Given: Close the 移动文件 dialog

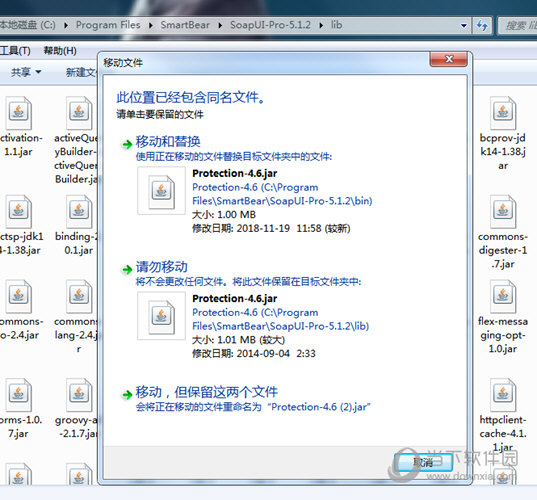Looking at the screenshot, I should pyautogui.click(x=449, y=60).
